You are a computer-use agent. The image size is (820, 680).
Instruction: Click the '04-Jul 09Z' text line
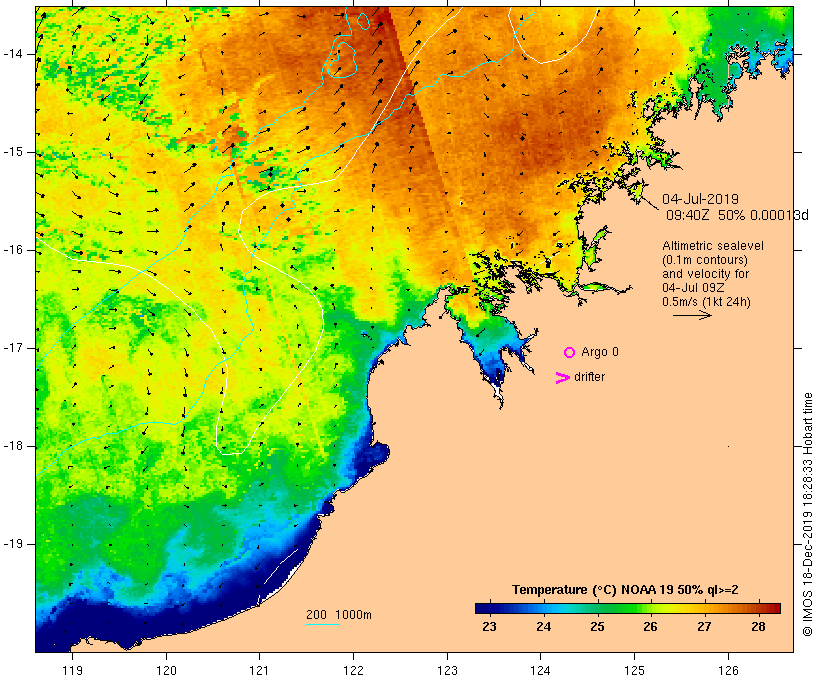tap(693, 288)
